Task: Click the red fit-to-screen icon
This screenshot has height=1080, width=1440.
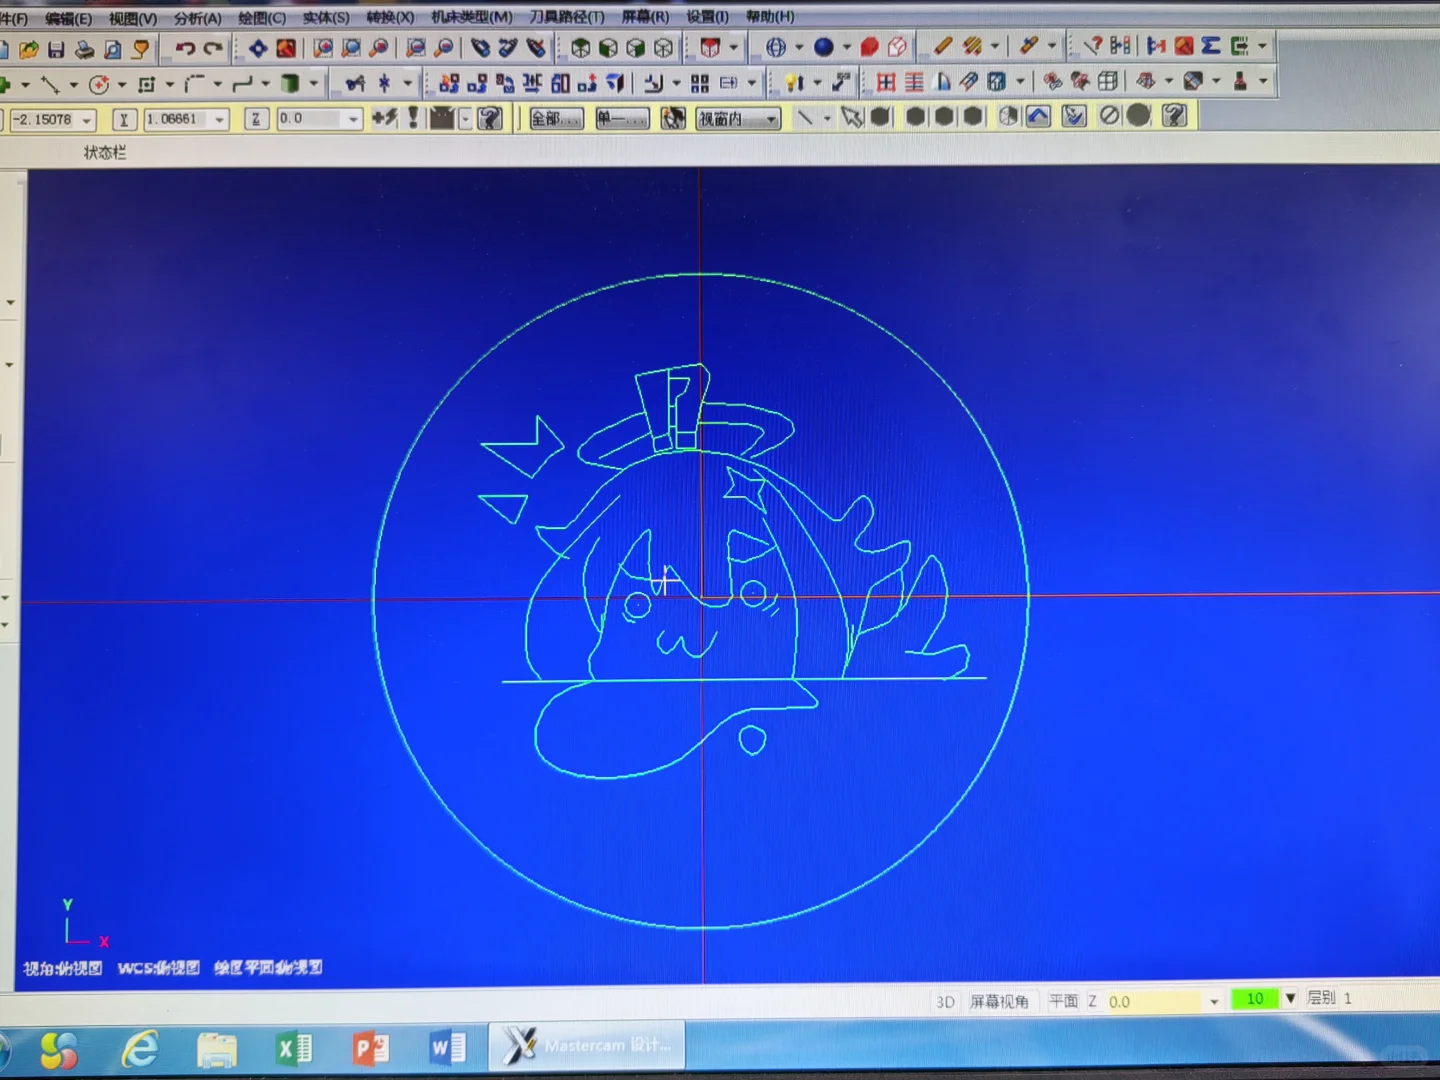Action: tap(286, 48)
